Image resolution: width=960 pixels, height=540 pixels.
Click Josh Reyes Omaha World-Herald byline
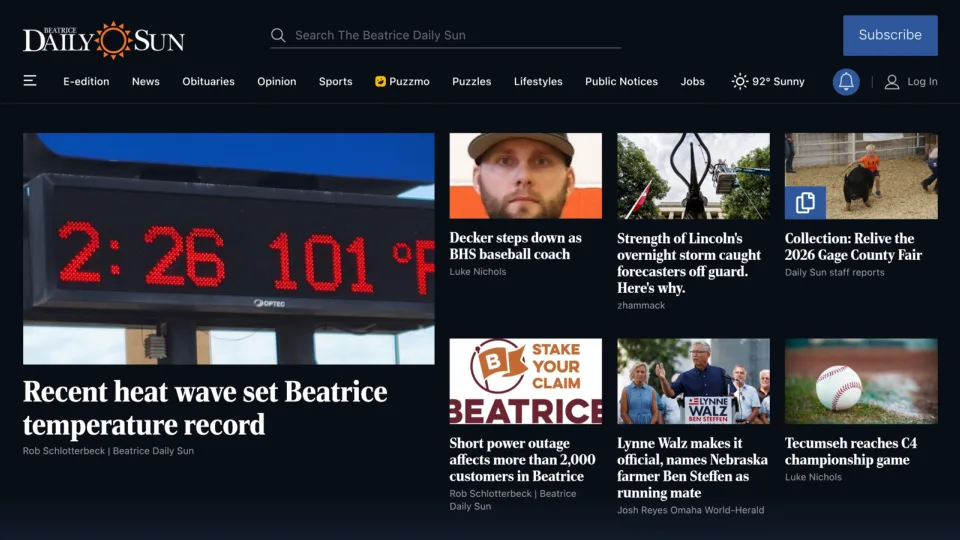(x=691, y=510)
